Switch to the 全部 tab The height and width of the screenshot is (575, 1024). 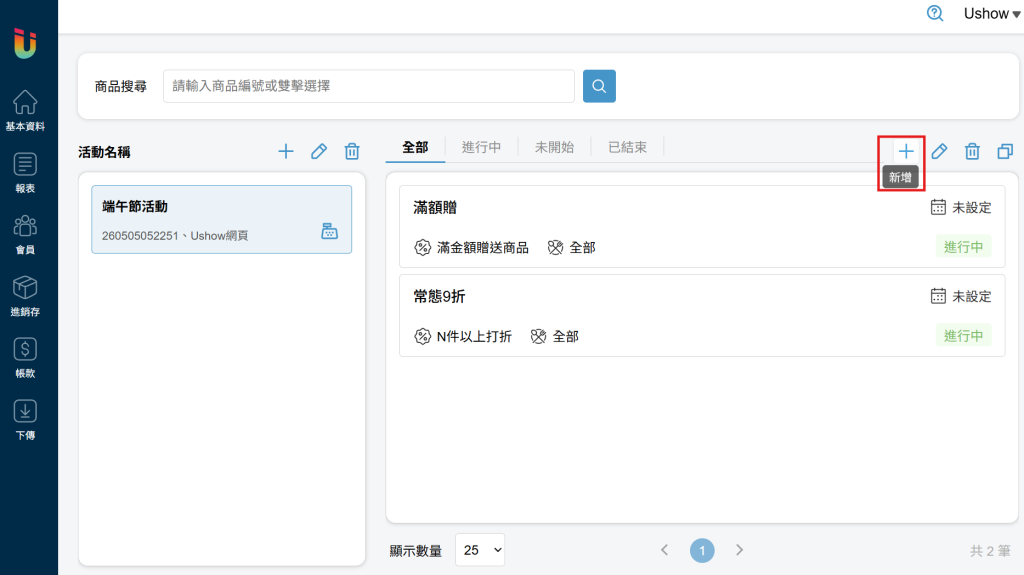coord(415,148)
